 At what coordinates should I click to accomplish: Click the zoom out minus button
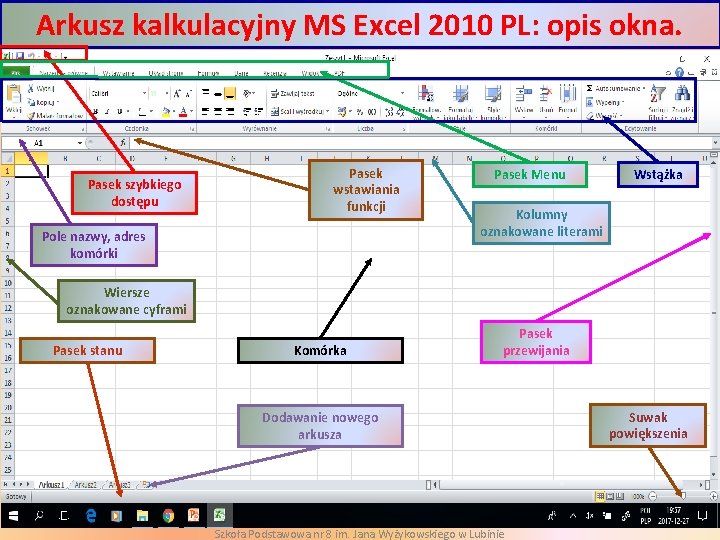[652, 496]
